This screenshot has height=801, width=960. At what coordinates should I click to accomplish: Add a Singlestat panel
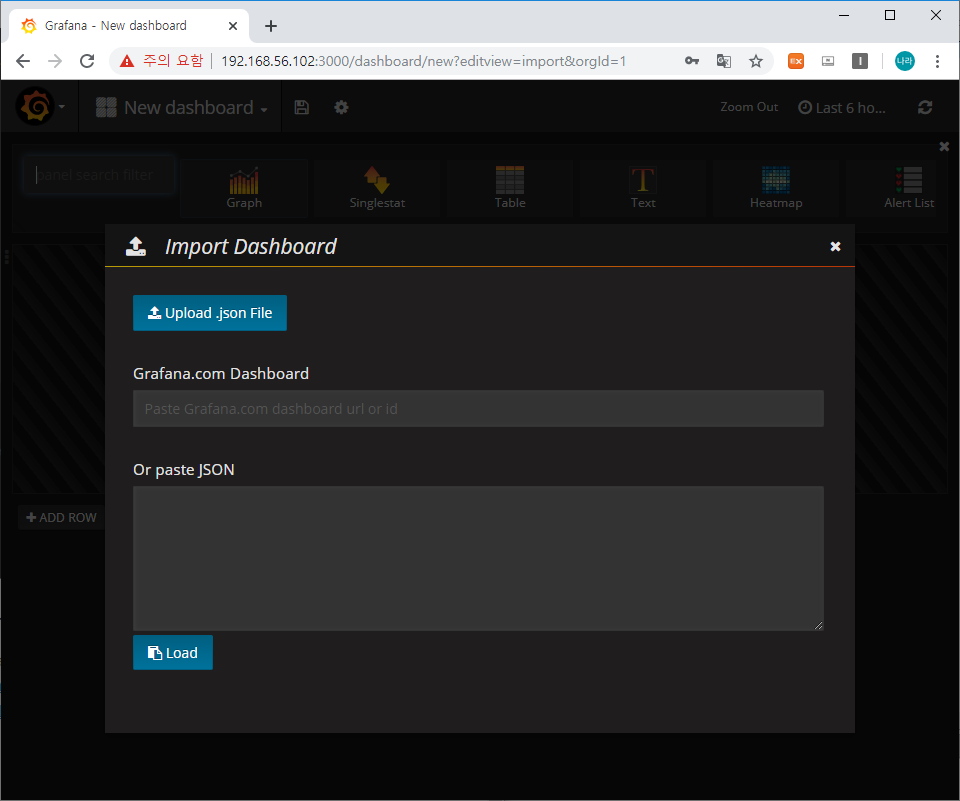pyautogui.click(x=377, y=188)
